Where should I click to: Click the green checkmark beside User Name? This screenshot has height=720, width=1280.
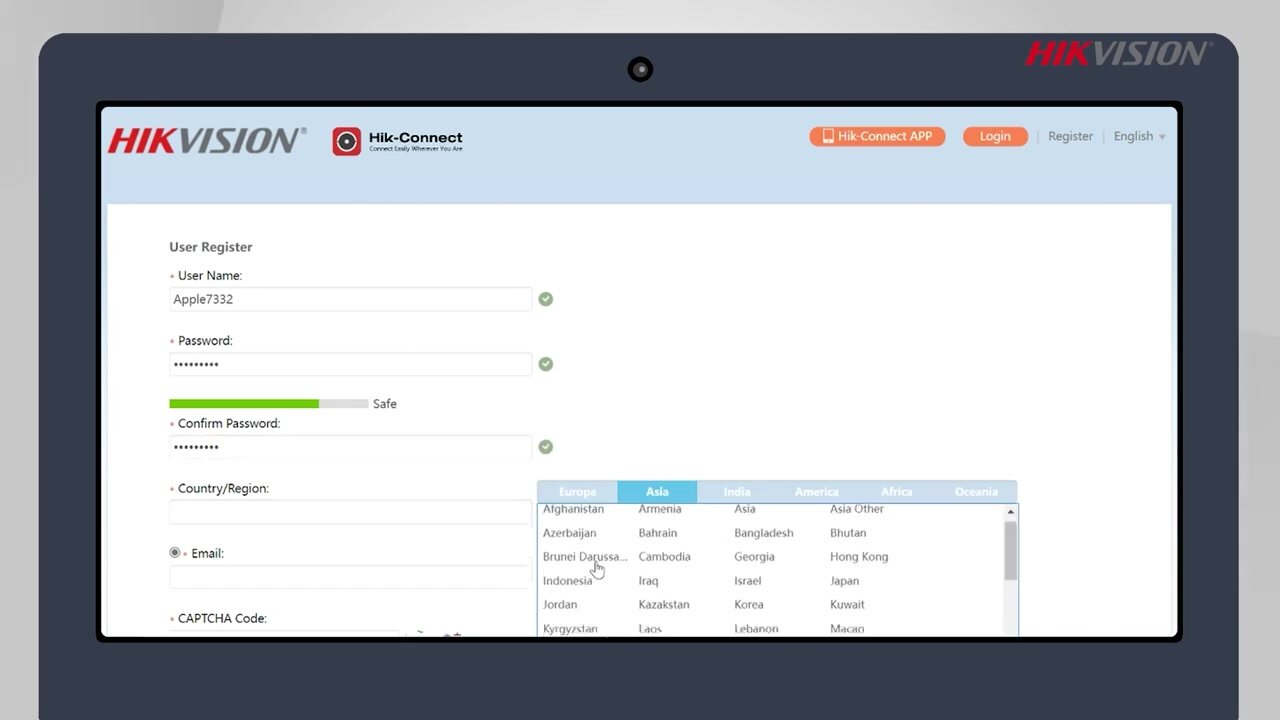pyautogui.click(x=545, y=299)
